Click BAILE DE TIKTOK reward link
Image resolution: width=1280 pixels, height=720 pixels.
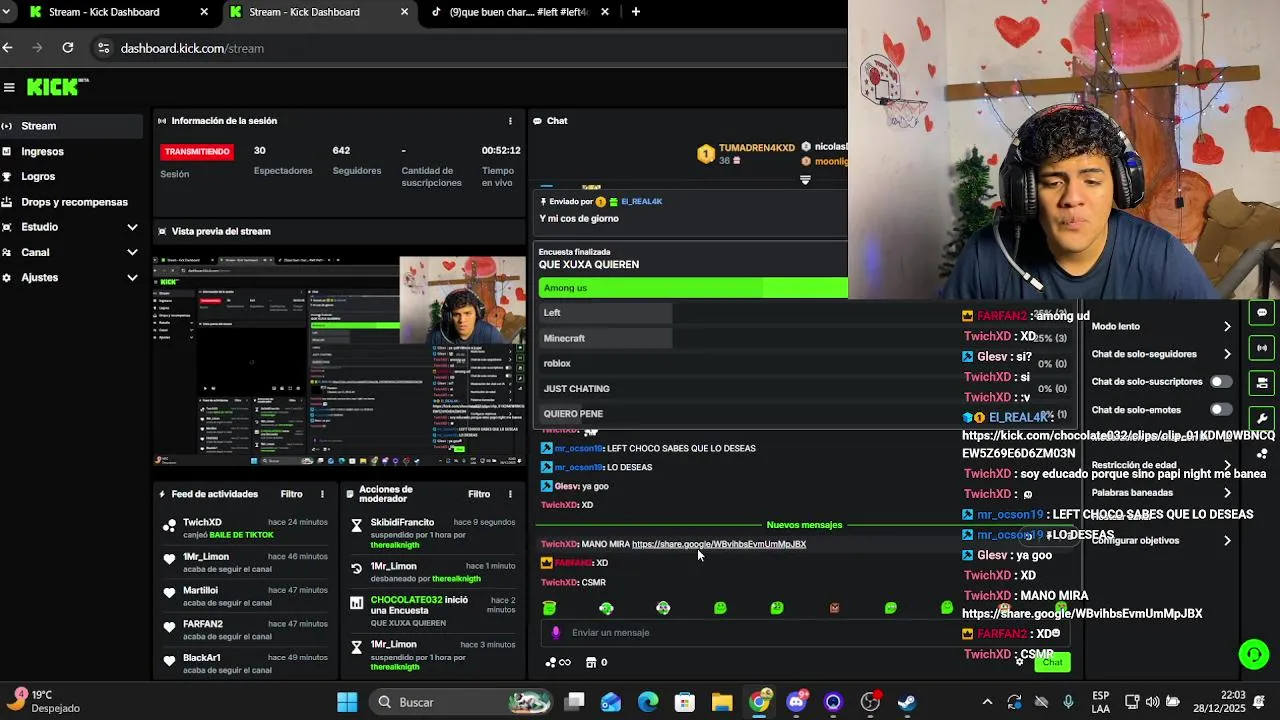pyautogui.click(x=241, y=535)
